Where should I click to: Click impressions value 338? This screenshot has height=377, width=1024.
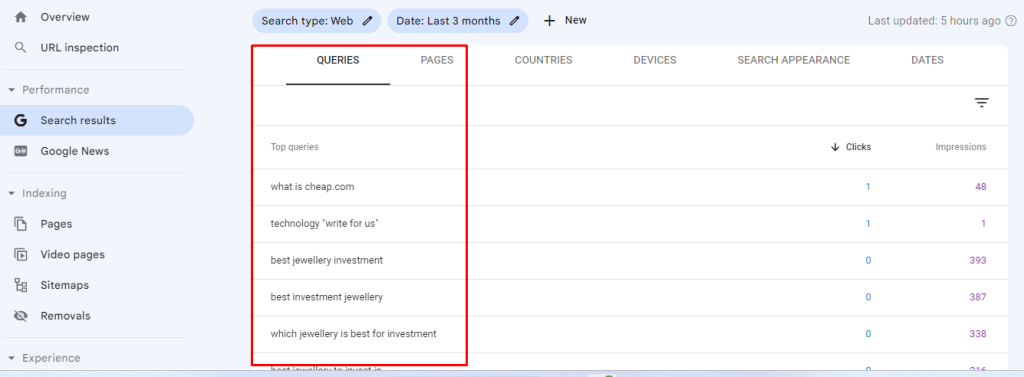pos(978,334)
